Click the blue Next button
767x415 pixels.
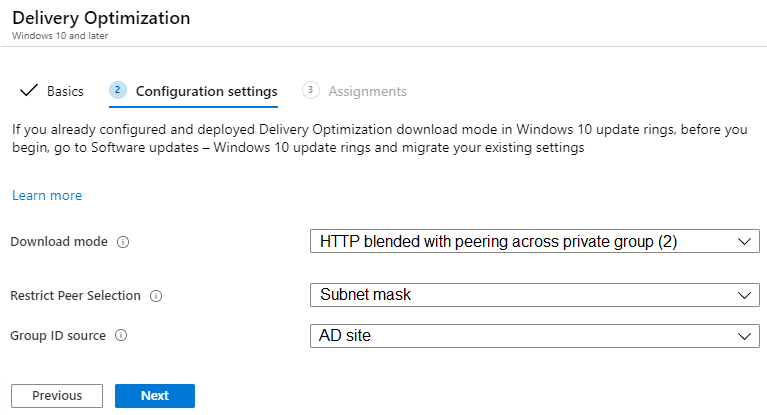[x=155, y=396]
